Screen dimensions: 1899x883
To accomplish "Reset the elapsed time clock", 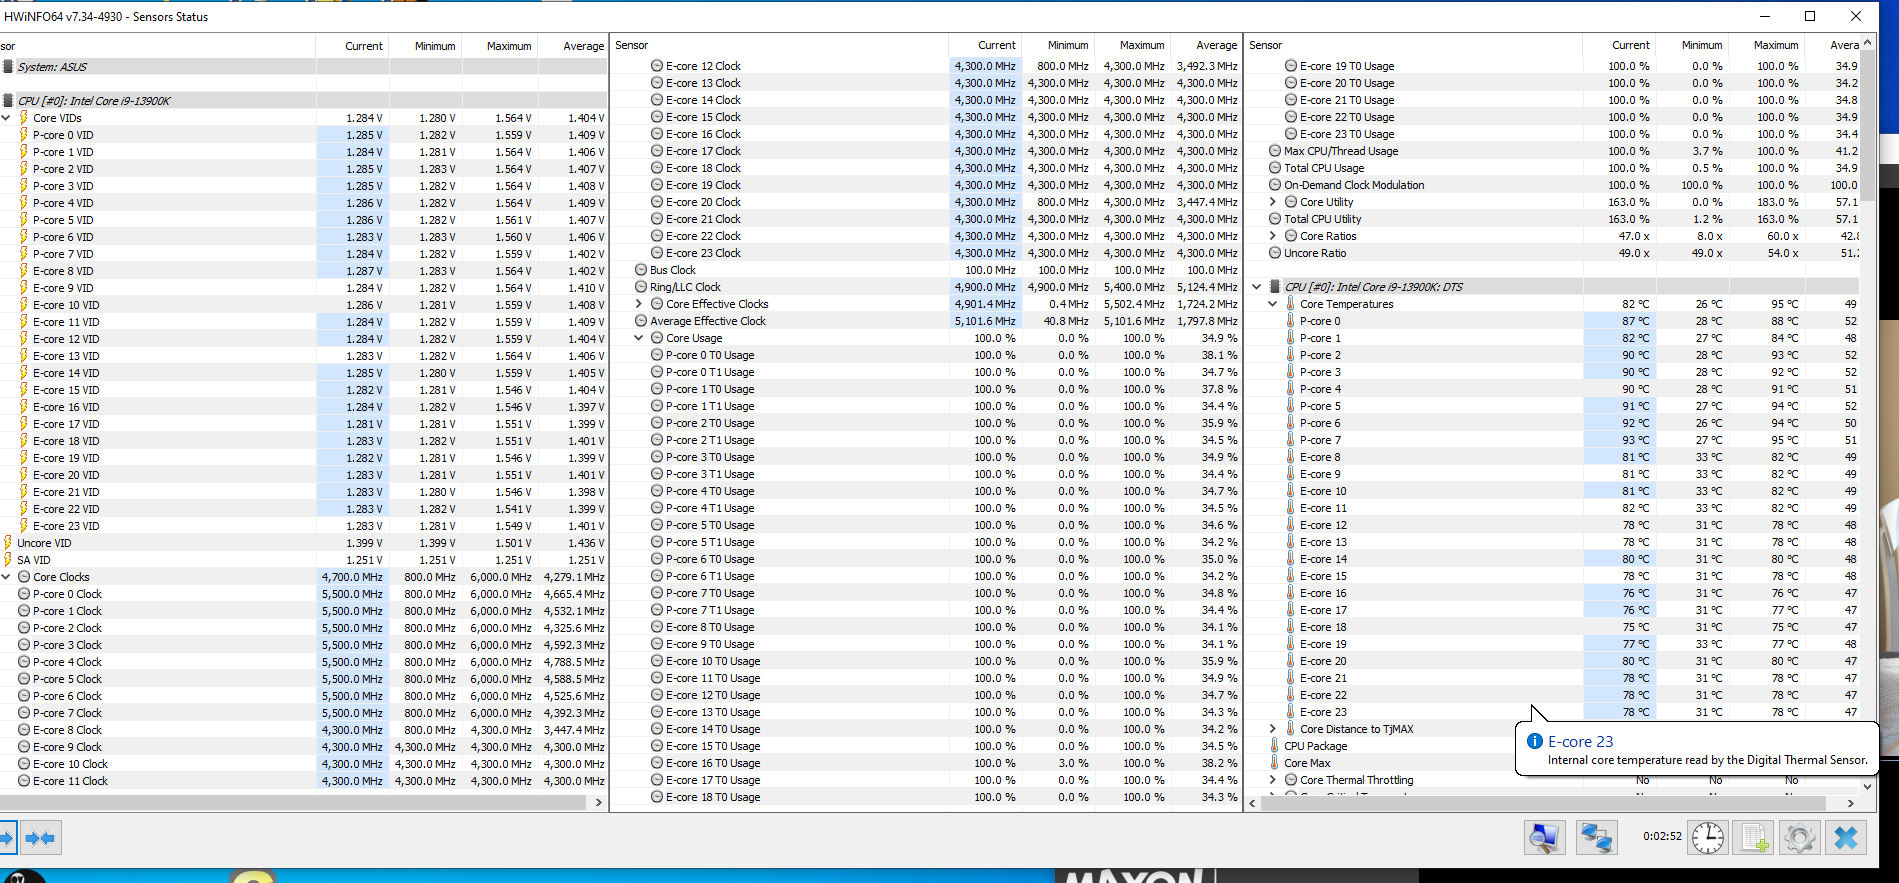I will (1708, 837).
